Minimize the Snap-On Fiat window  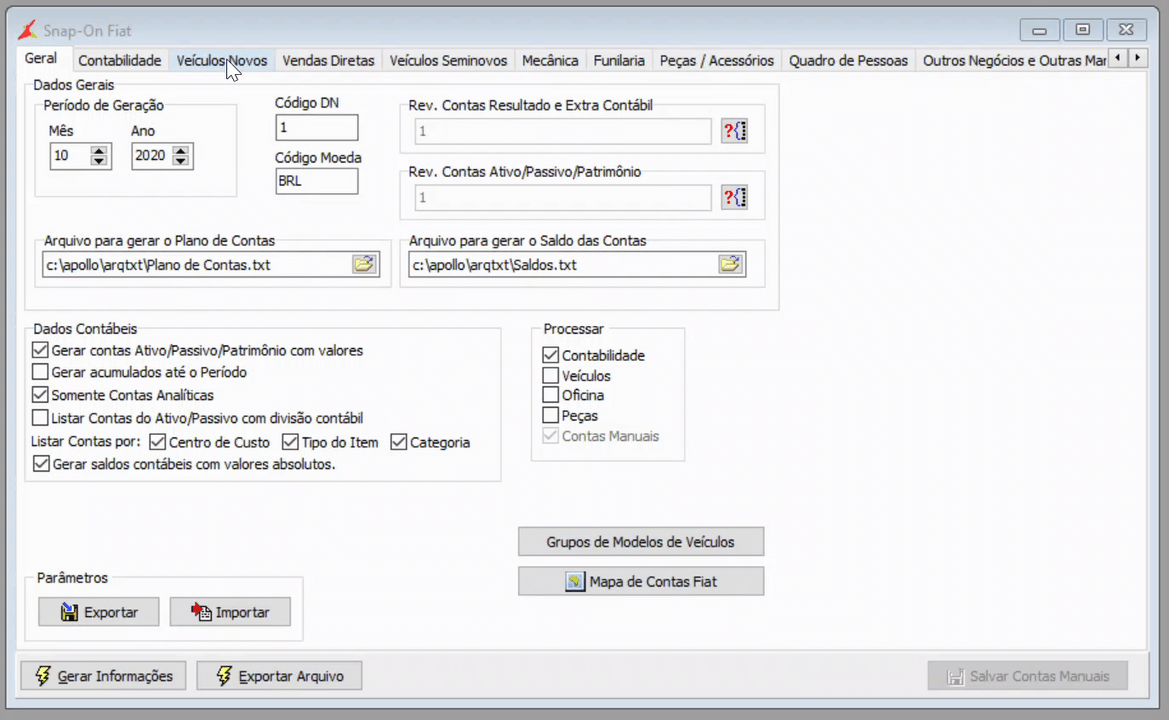tap(1039, 31)
